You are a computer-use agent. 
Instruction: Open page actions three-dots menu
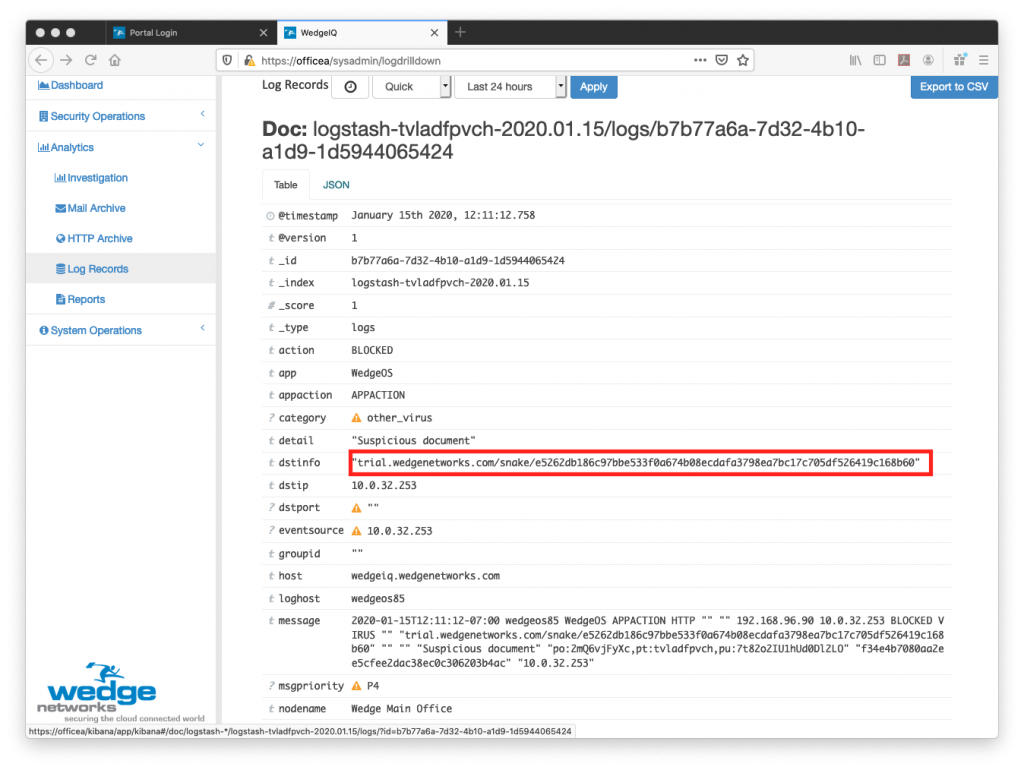[700, 60]
